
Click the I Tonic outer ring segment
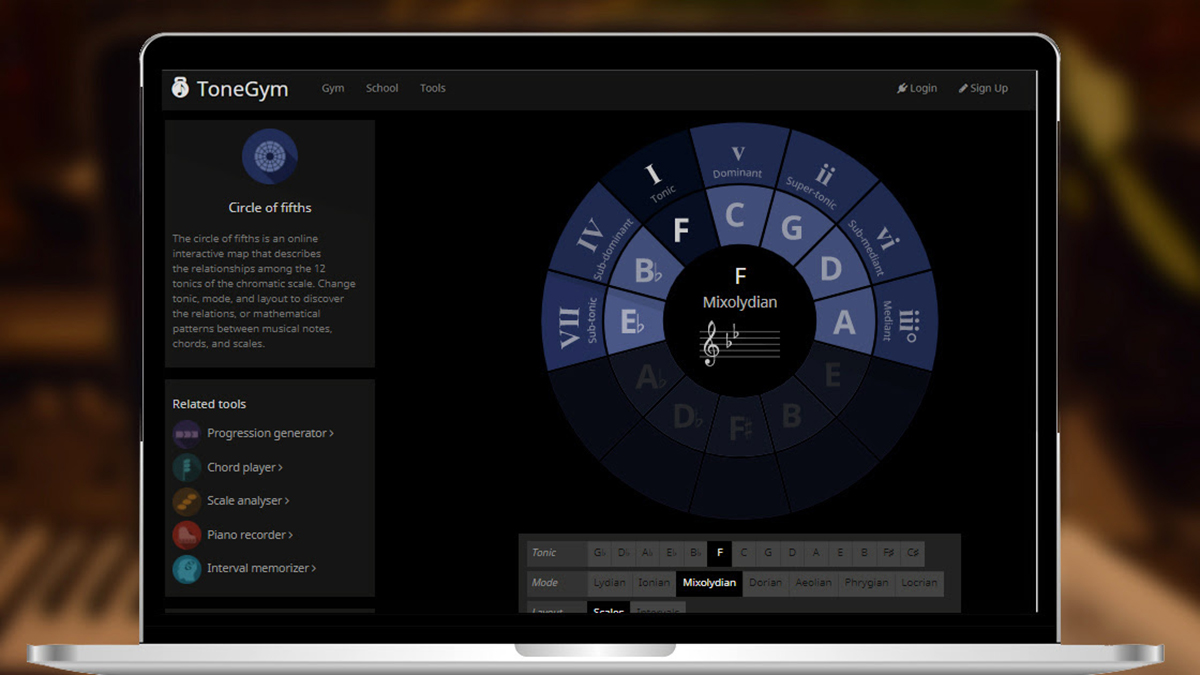[655, 178]
